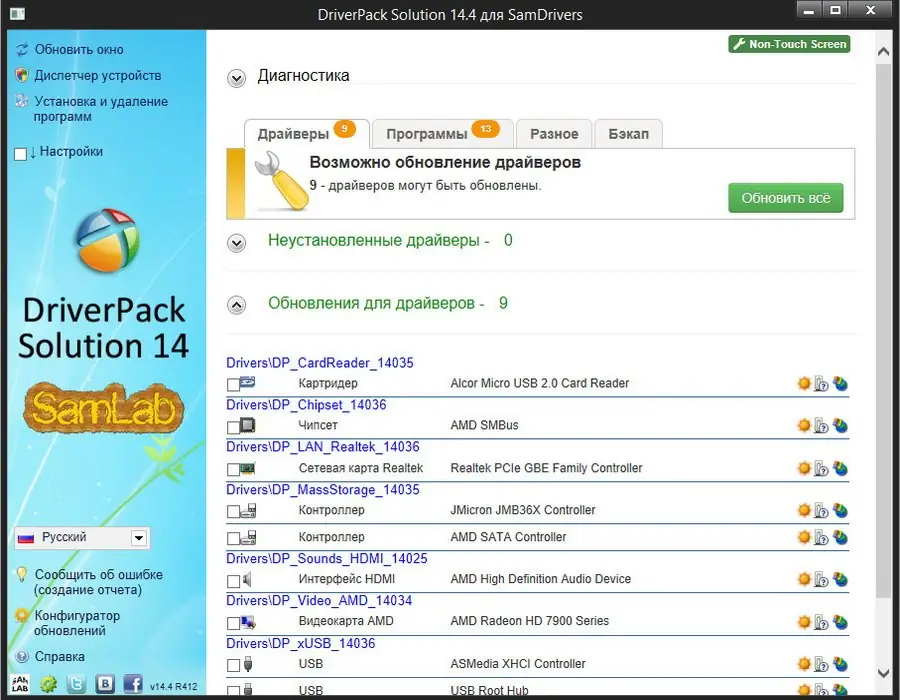Click the sun icon on the AMD High Definition Audio row

[x=804, y=579]
